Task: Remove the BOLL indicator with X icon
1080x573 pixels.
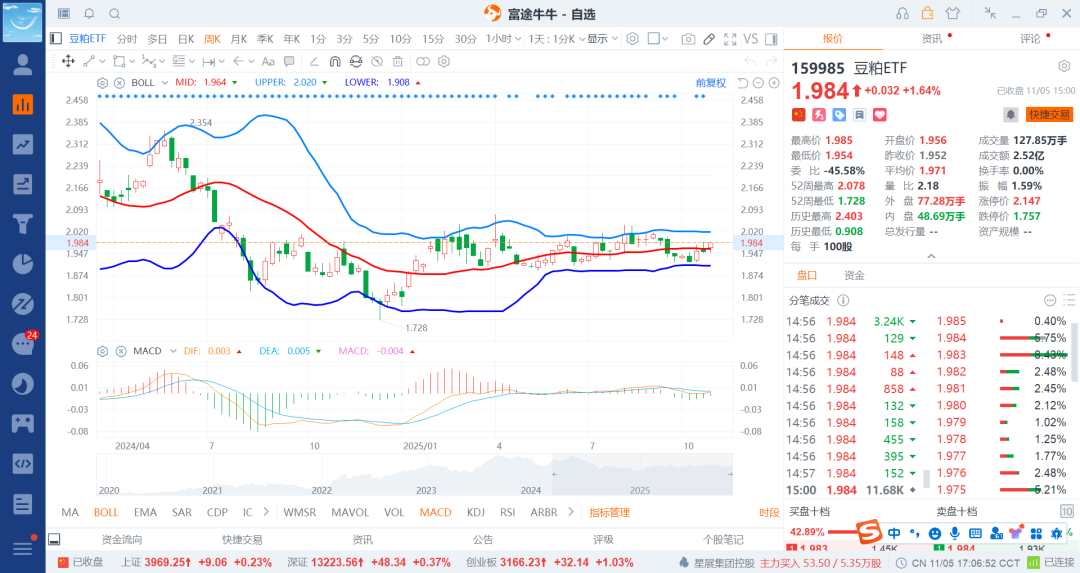Action: 119,83
